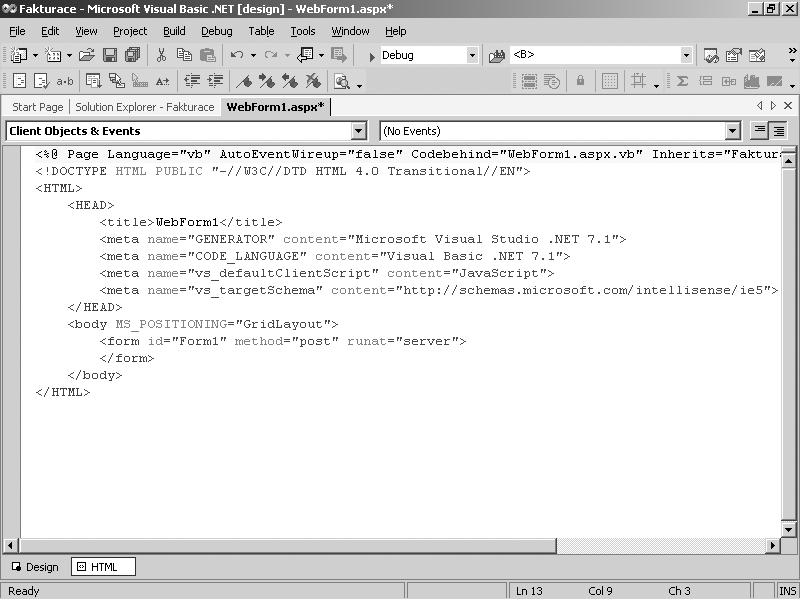Screen dimensions: 800x600
Task: Open the Tools menu
Action: (x=303, y=31)
